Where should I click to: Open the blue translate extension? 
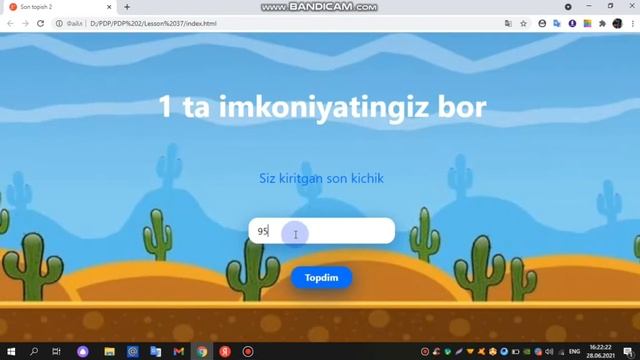[557, 24]
